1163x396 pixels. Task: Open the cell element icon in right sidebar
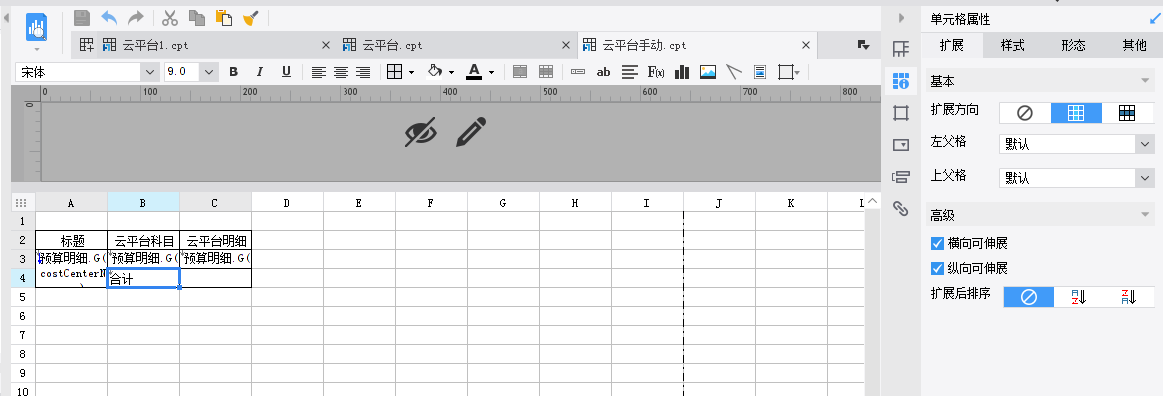click(900, 50)
